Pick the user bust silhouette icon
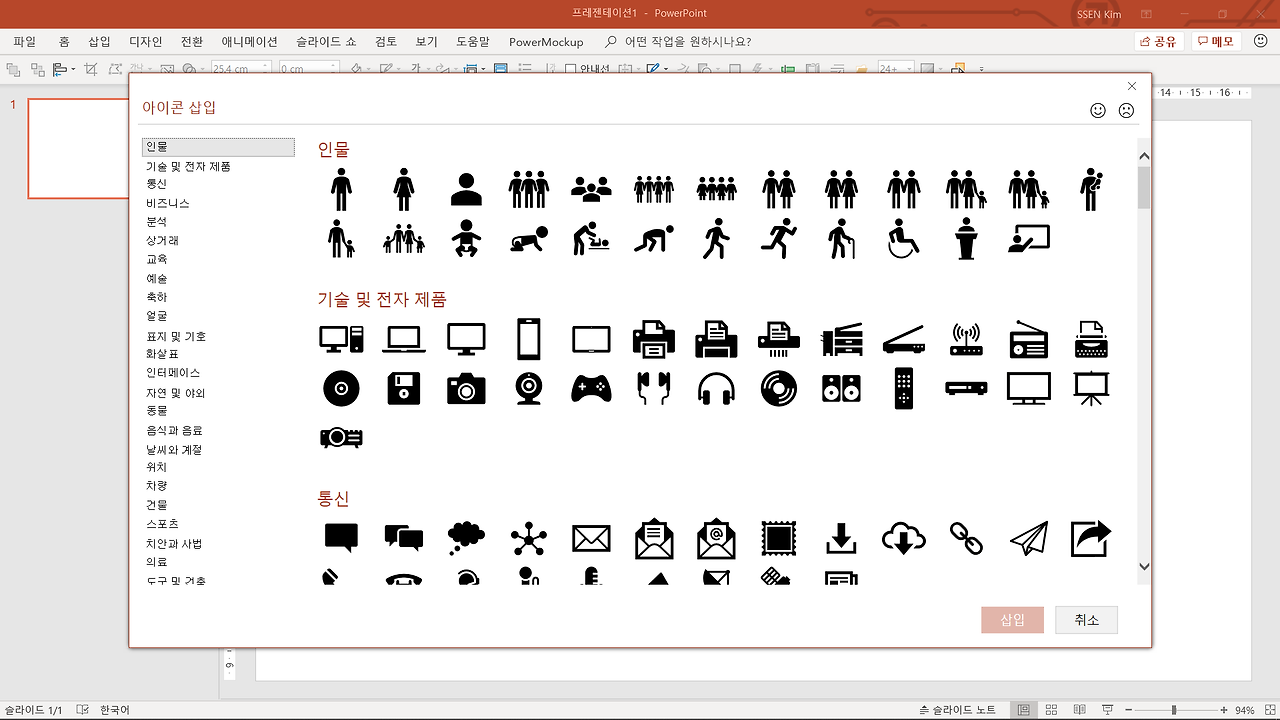 tap(466, 189)
